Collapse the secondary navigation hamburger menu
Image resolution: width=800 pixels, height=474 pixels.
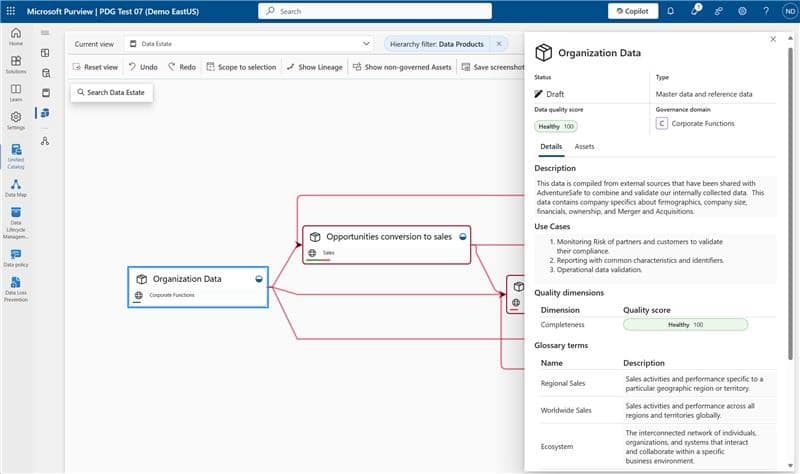click(x=45, y=33)
